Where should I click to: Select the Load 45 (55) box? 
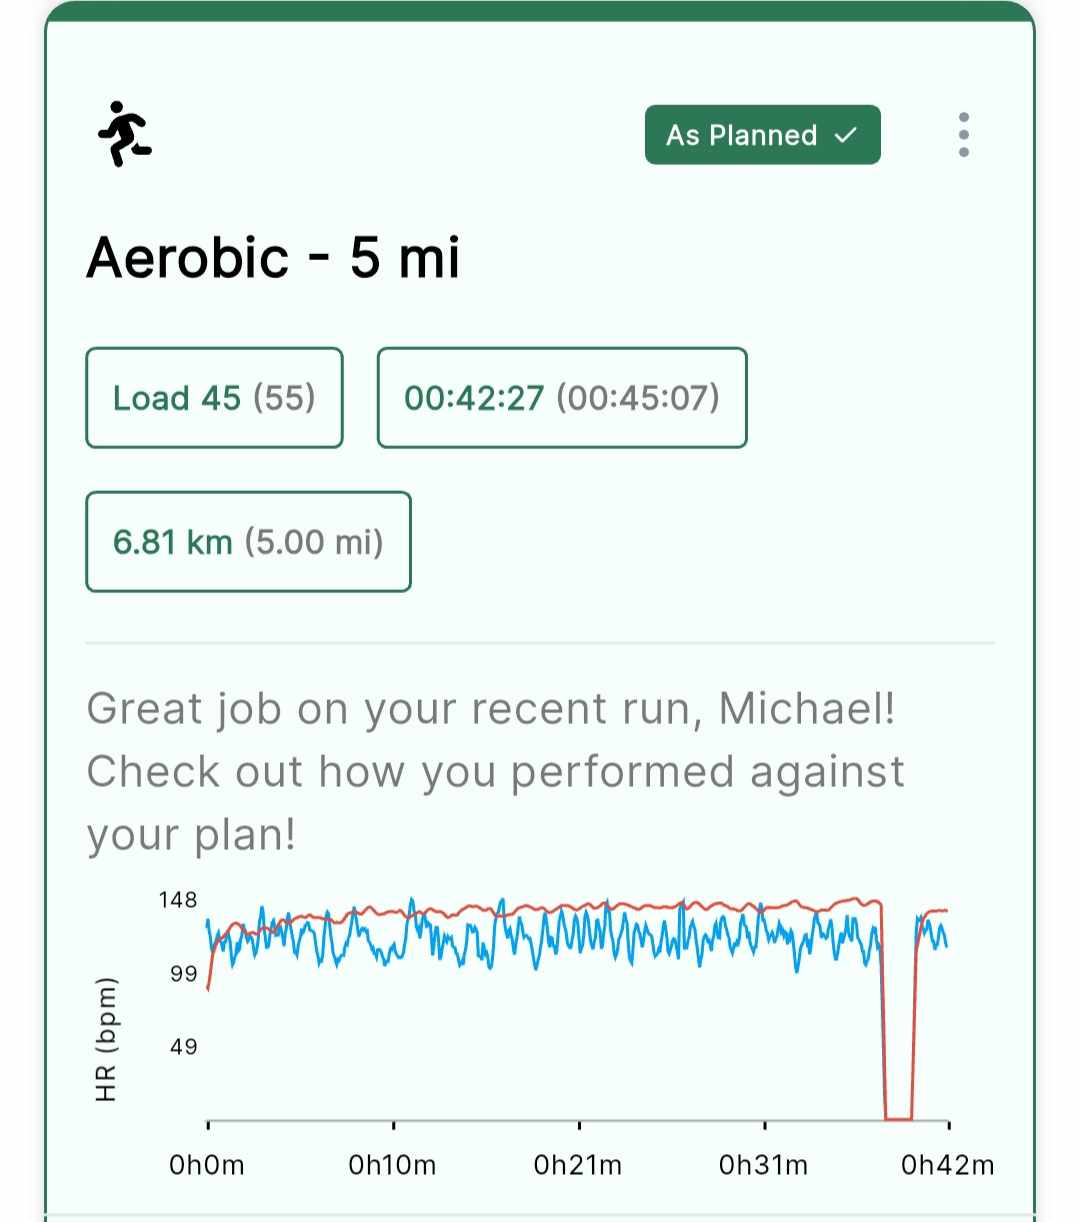point(214,398)
